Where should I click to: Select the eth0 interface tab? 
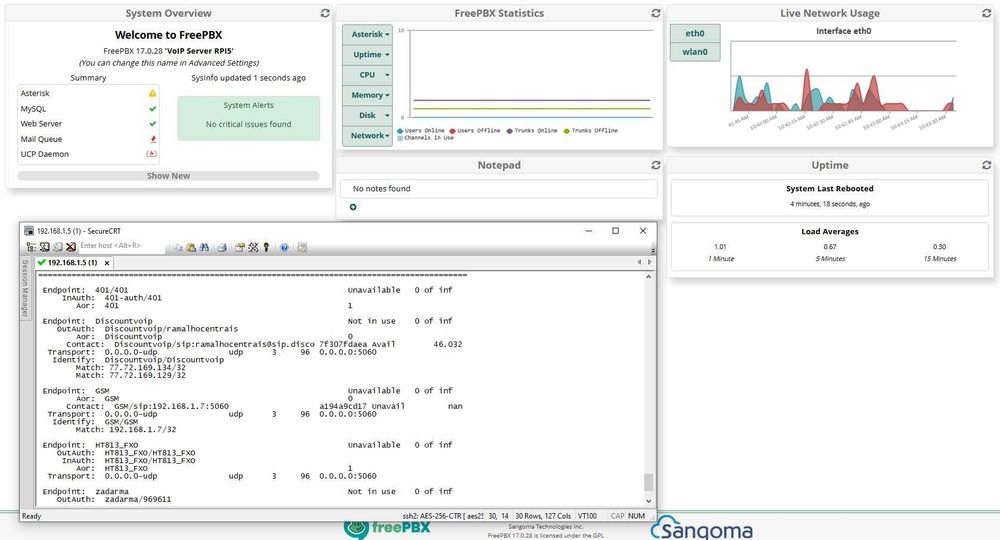(x=695, y=33)
